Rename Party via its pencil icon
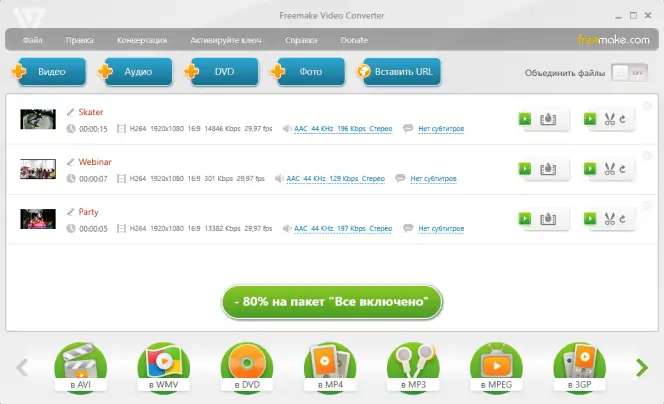Screen dimensions: 664x404 pyautogui.click(x=71, y=212)
